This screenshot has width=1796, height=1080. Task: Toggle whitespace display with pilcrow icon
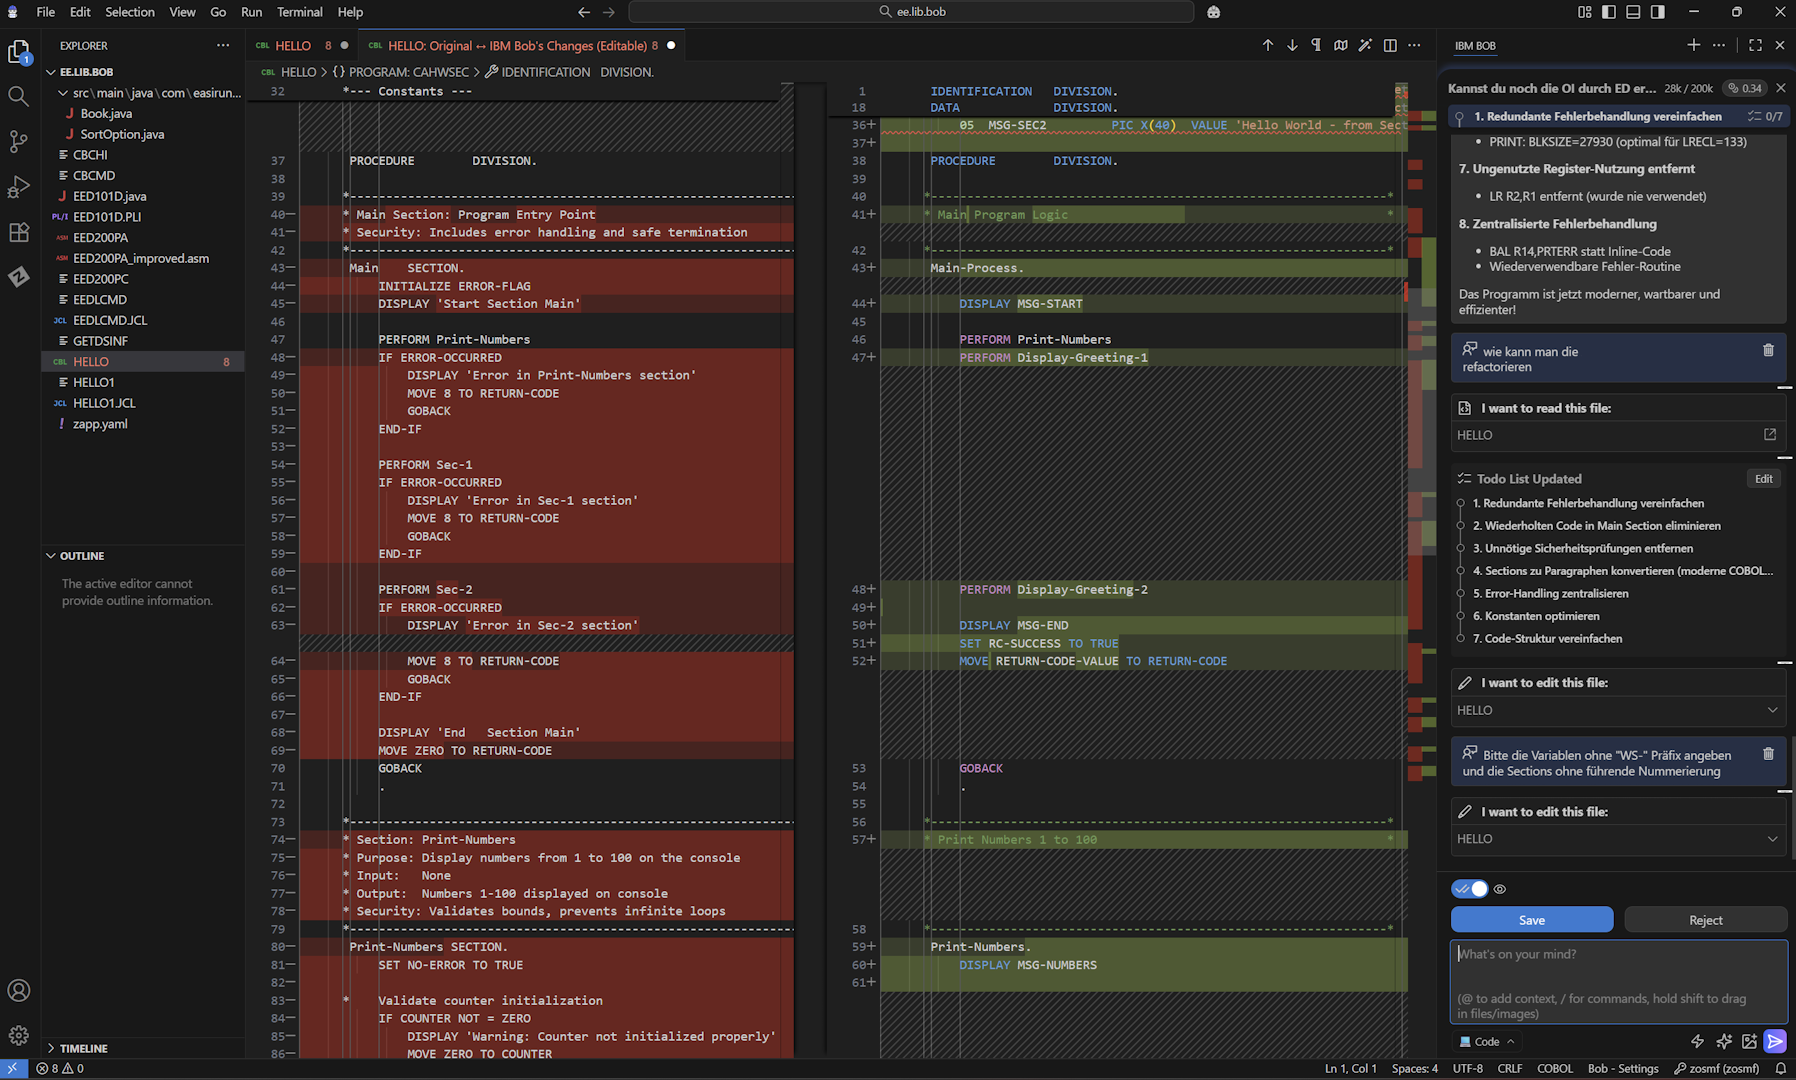[1316, 45]
